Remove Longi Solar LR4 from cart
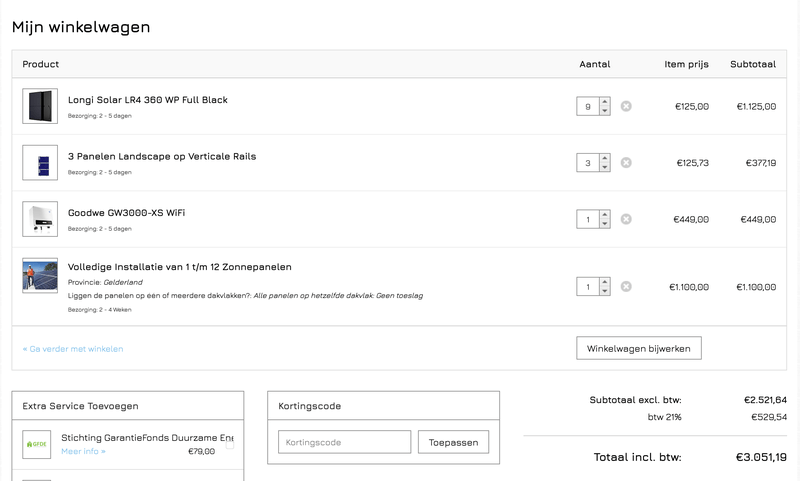The image size is (800, 481). click(626, 106)
